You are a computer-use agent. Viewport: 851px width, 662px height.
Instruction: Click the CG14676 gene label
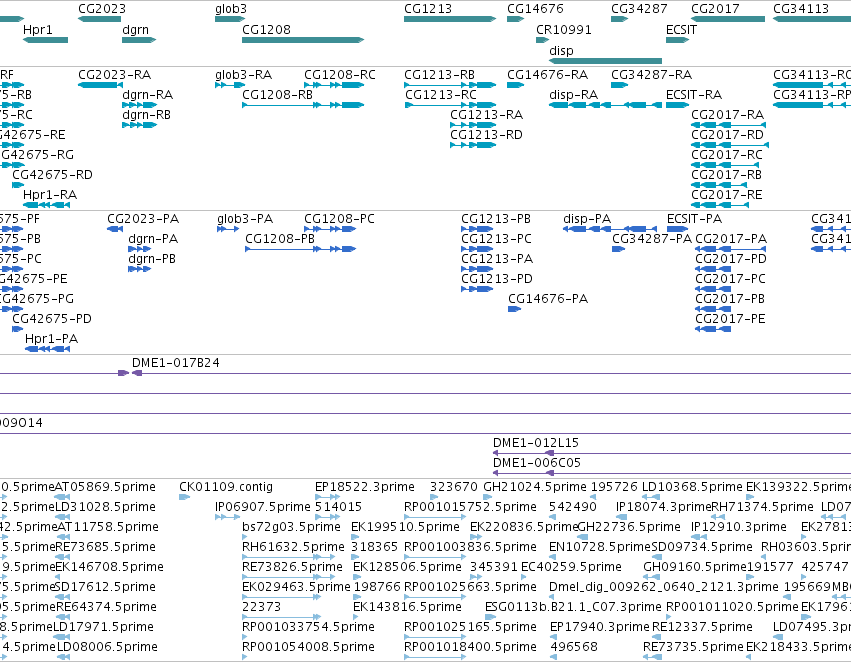tap(535, 9)
